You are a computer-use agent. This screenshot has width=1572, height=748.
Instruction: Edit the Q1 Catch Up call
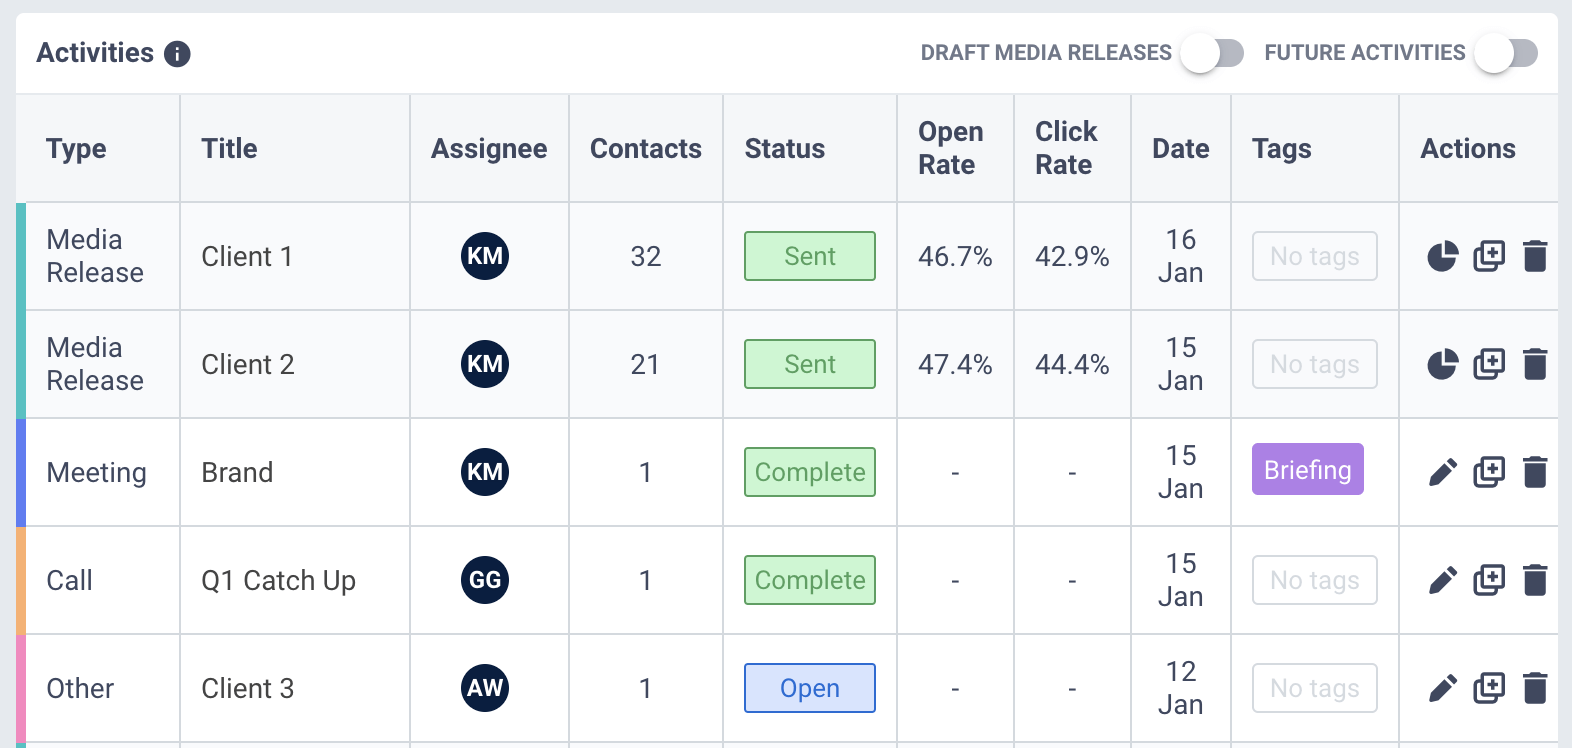pos(1441,580)
